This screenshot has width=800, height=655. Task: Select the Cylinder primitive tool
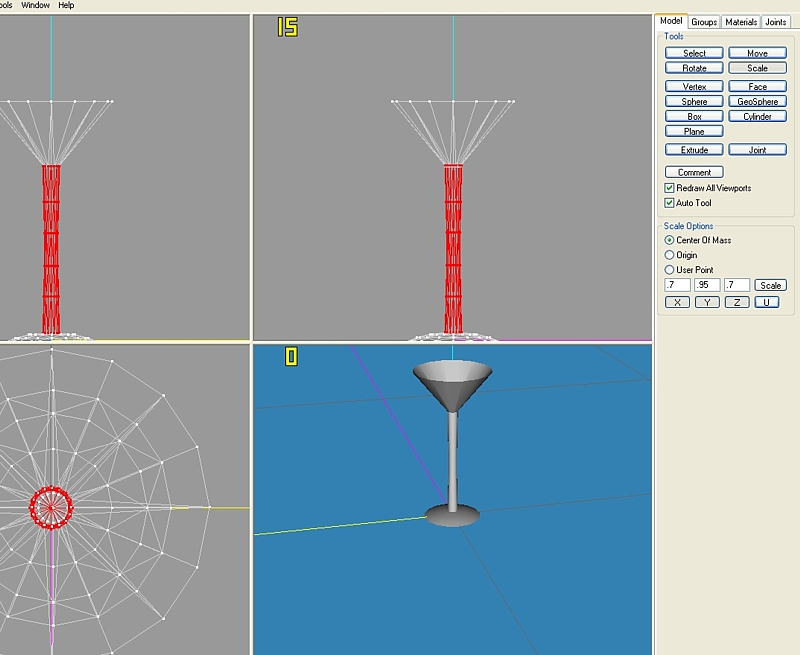point(757,117)
